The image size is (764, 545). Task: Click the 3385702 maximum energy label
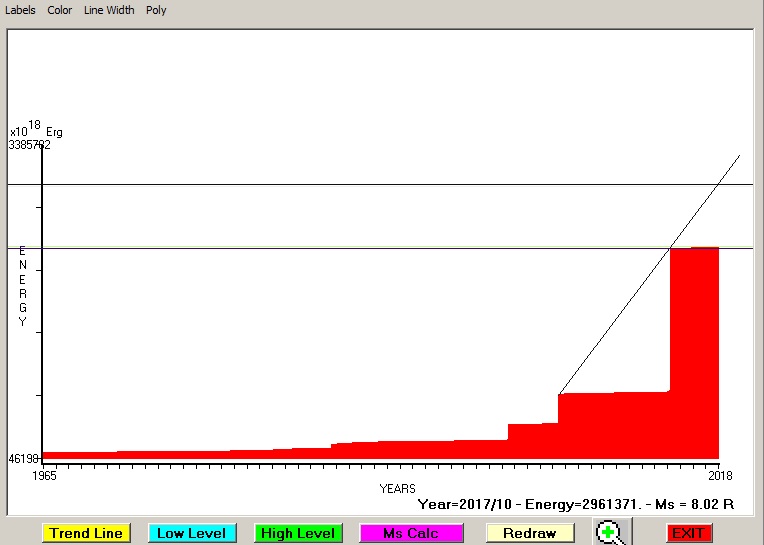30,145
